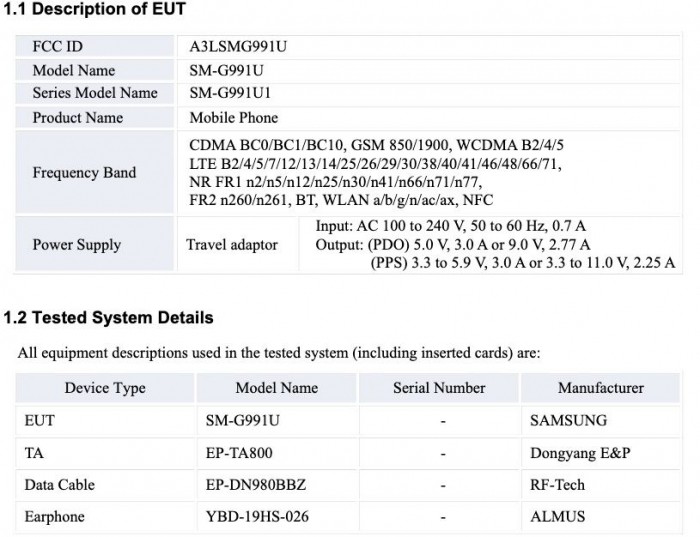This screenshot has width=700, height=537.
Task: Click the Dongyang E&P manufacturer cell
Action: [x=580, y=453]
